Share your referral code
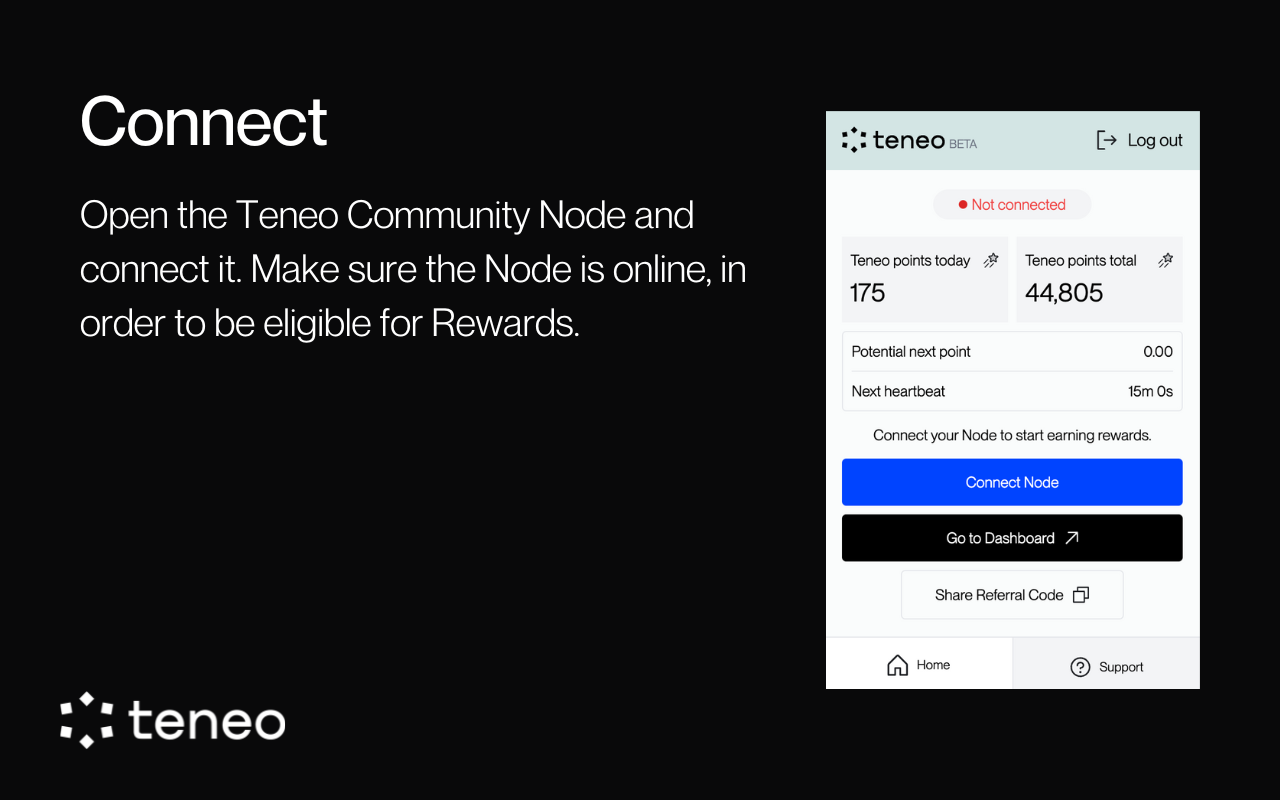Screen dimensions: 1280x800 pyautogui.click(x=1012, y=594)
